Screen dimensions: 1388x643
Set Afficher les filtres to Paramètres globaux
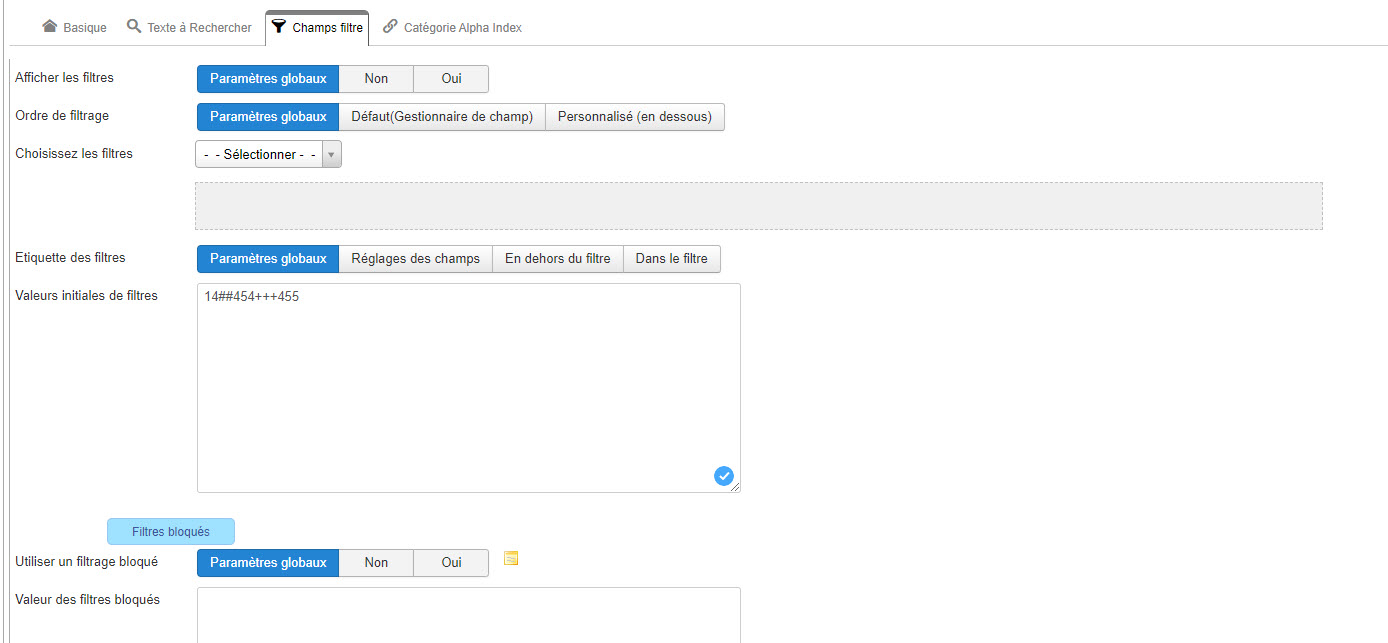(x=268, y=79)
